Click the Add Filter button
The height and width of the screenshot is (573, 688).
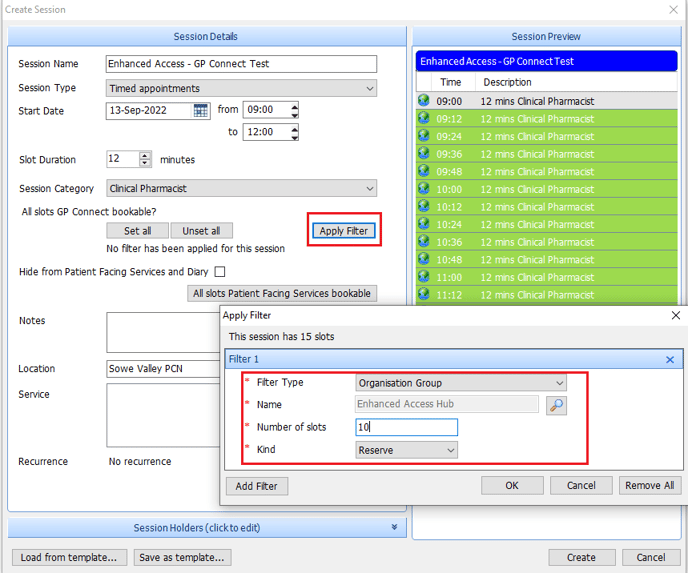click(x=257, y=486)
